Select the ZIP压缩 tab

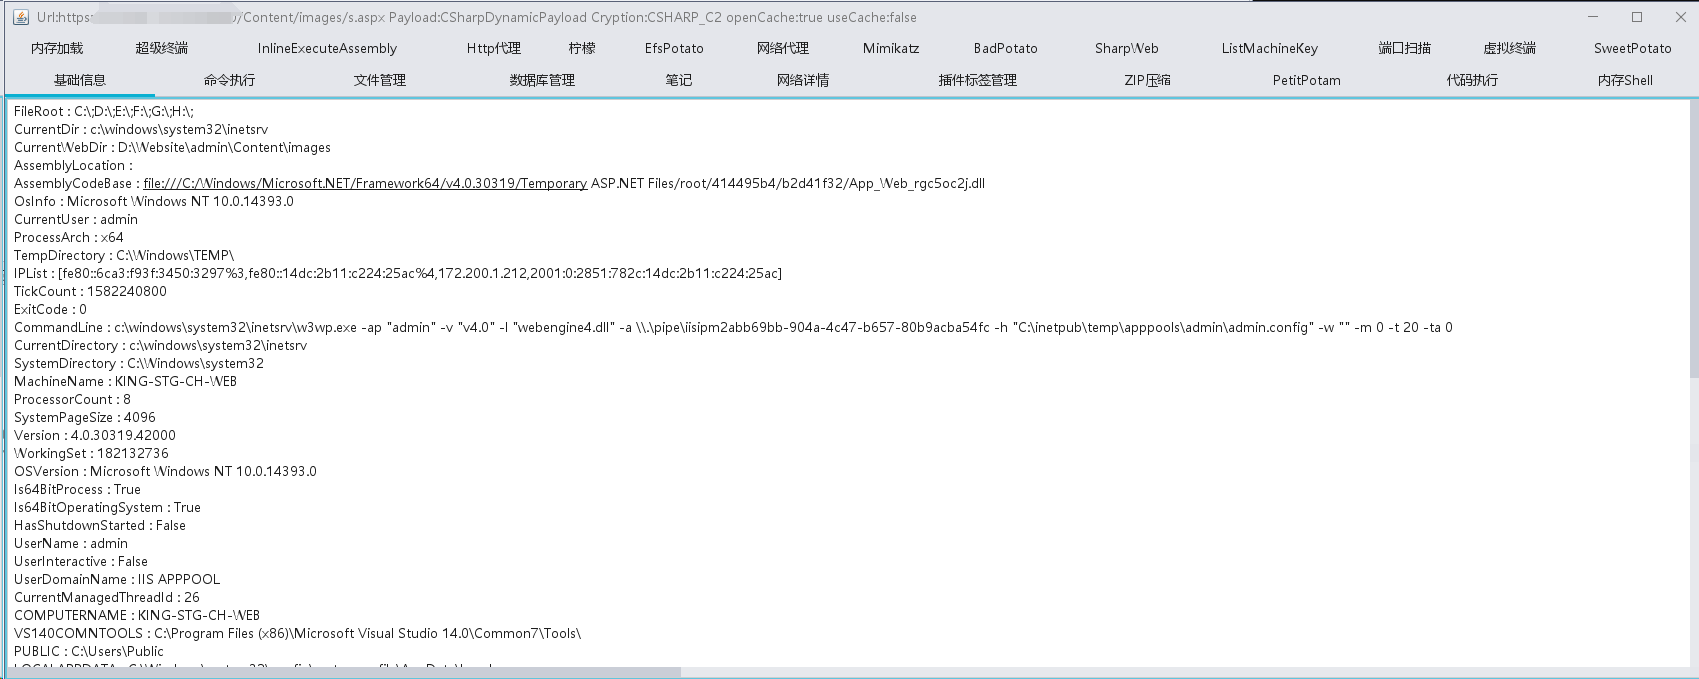[1147, 80]
